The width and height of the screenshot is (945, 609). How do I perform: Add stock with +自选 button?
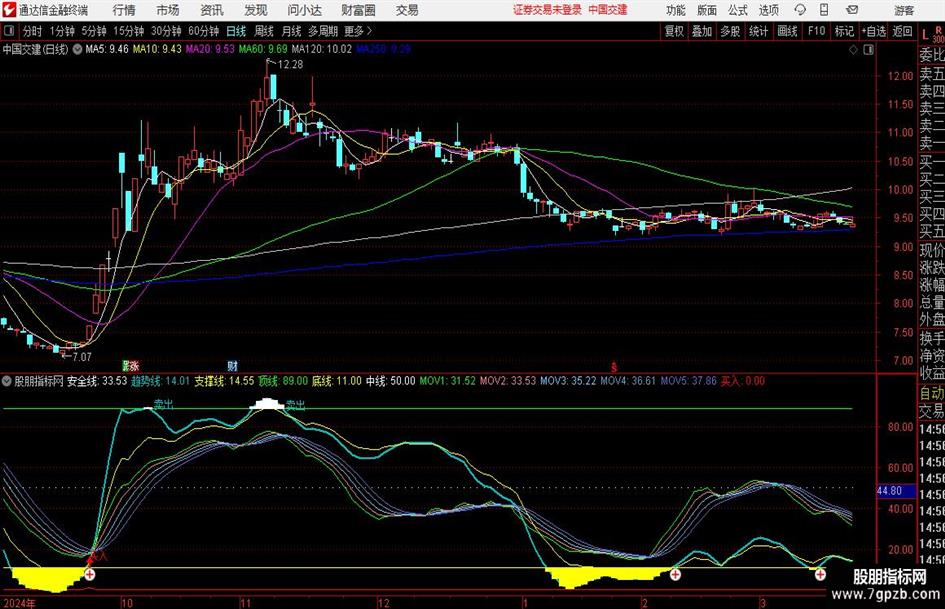873,31
